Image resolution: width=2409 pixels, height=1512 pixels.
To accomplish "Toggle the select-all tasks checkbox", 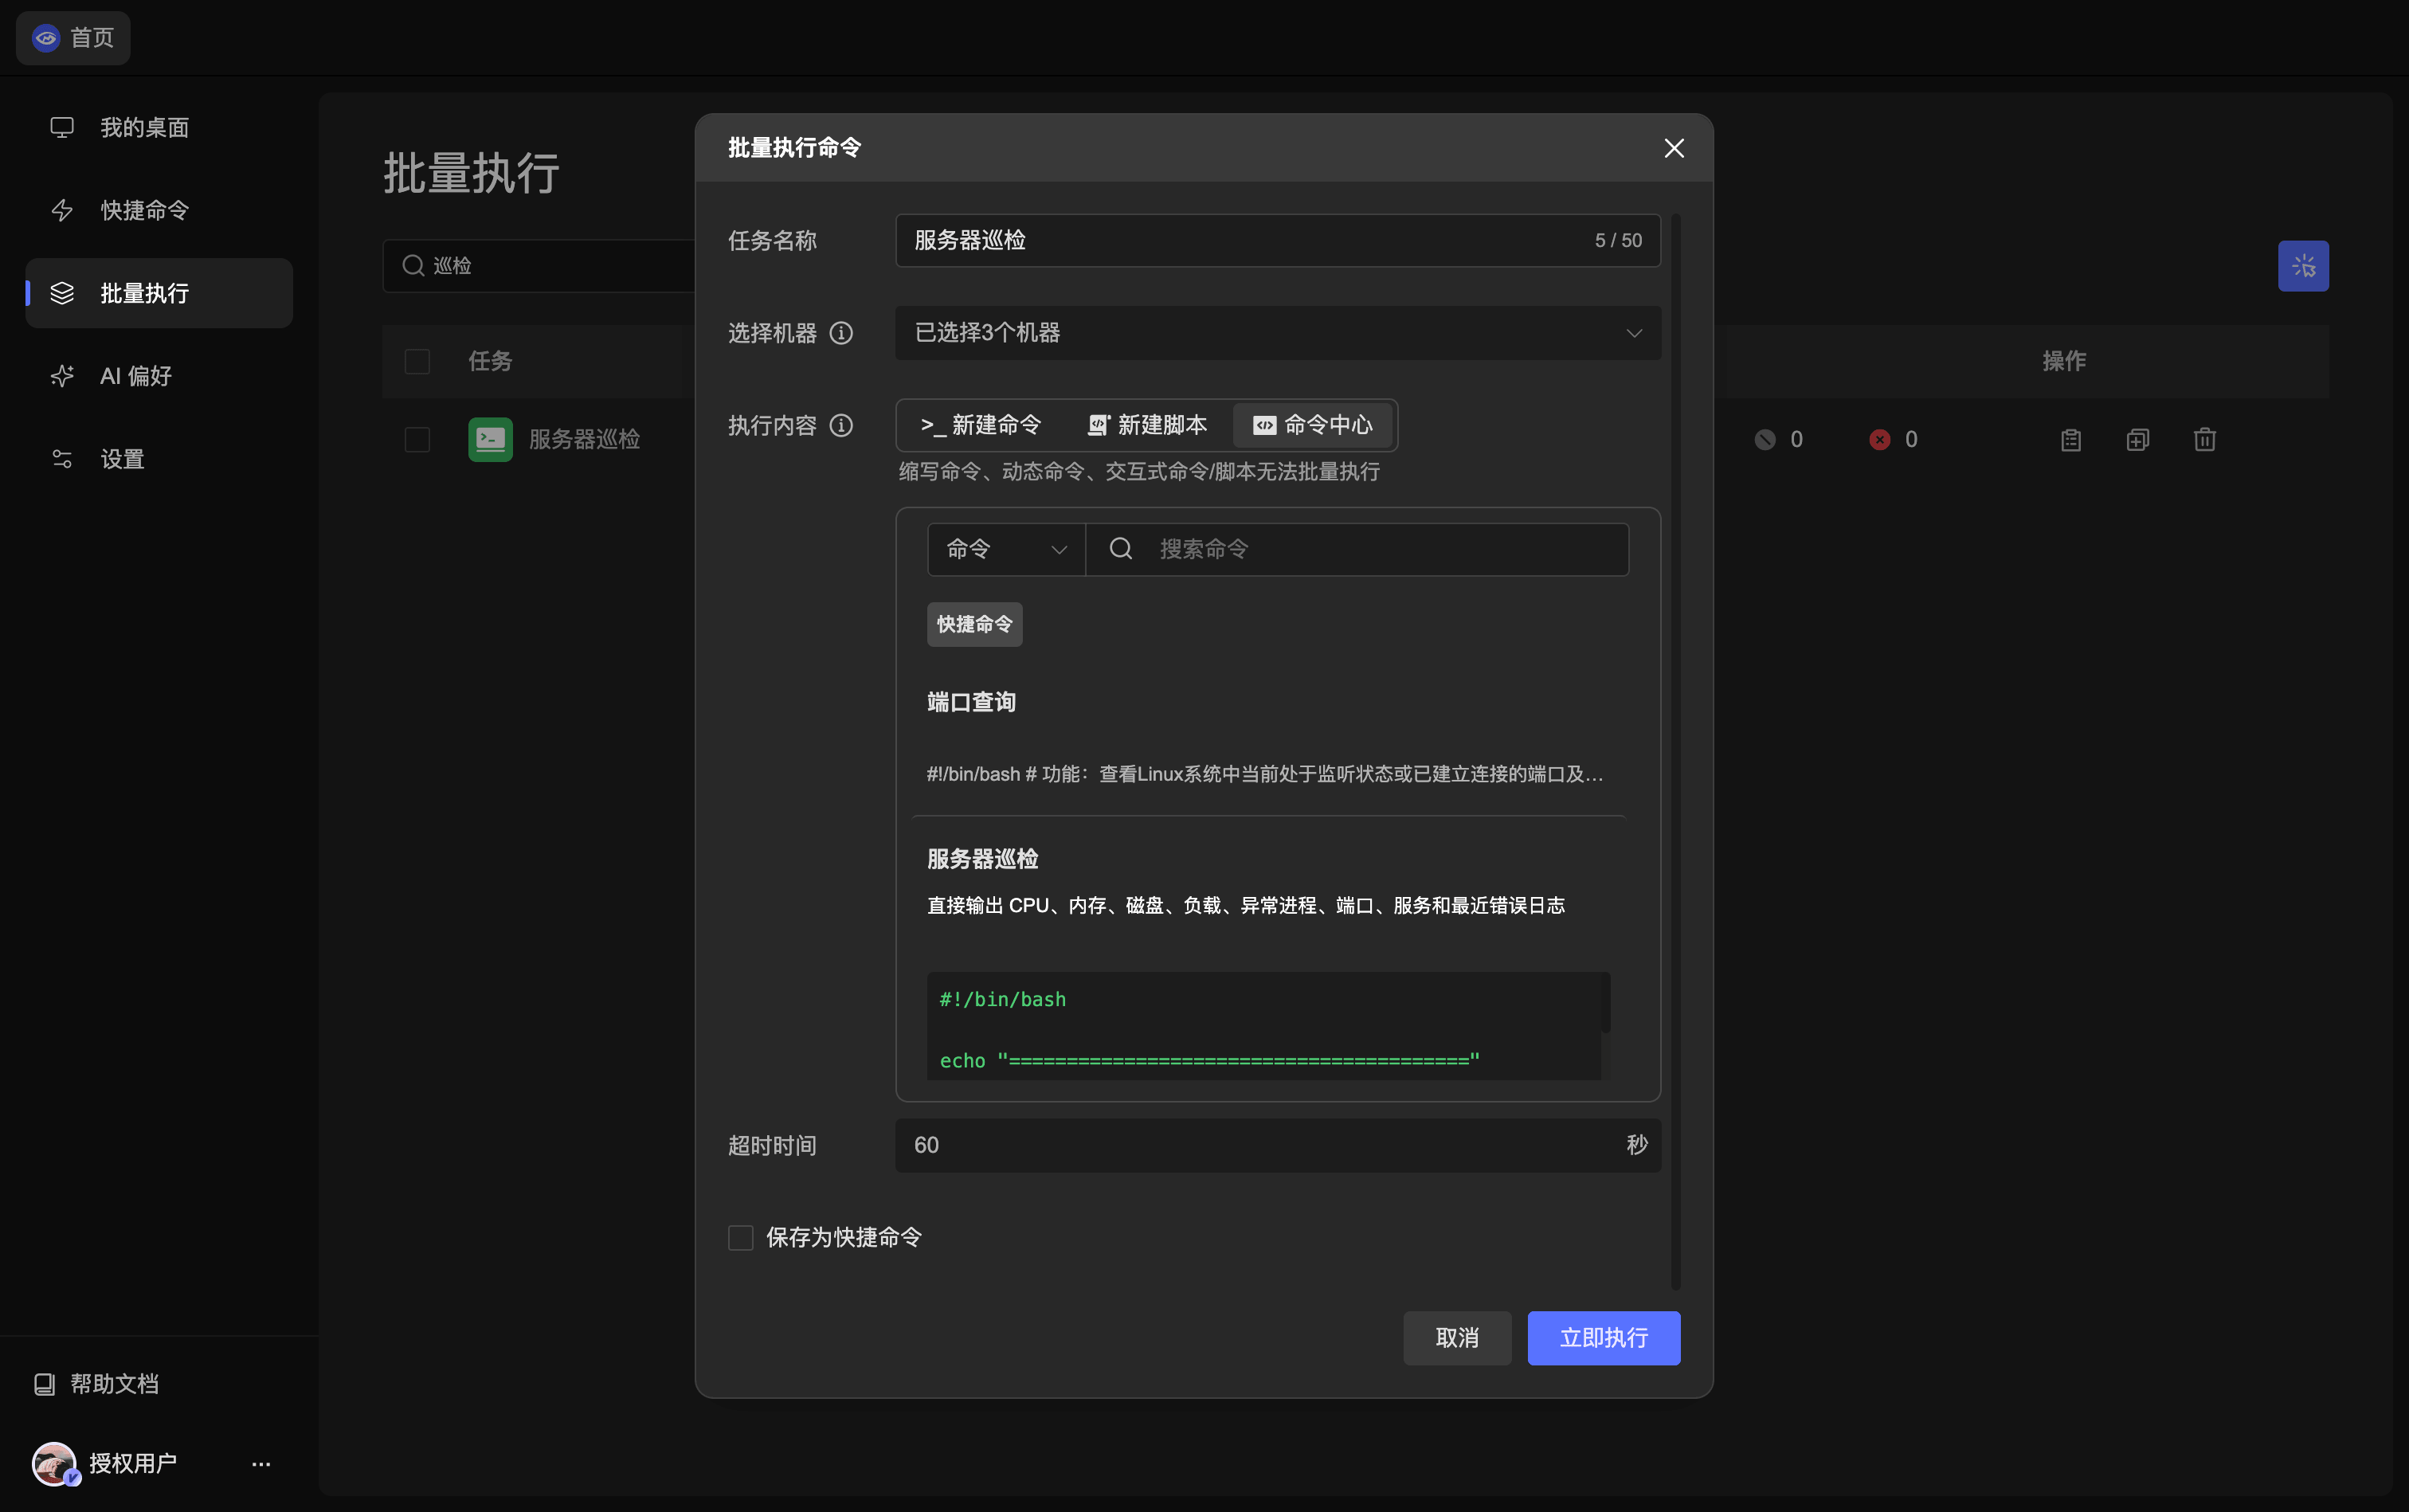I will 417,361.
